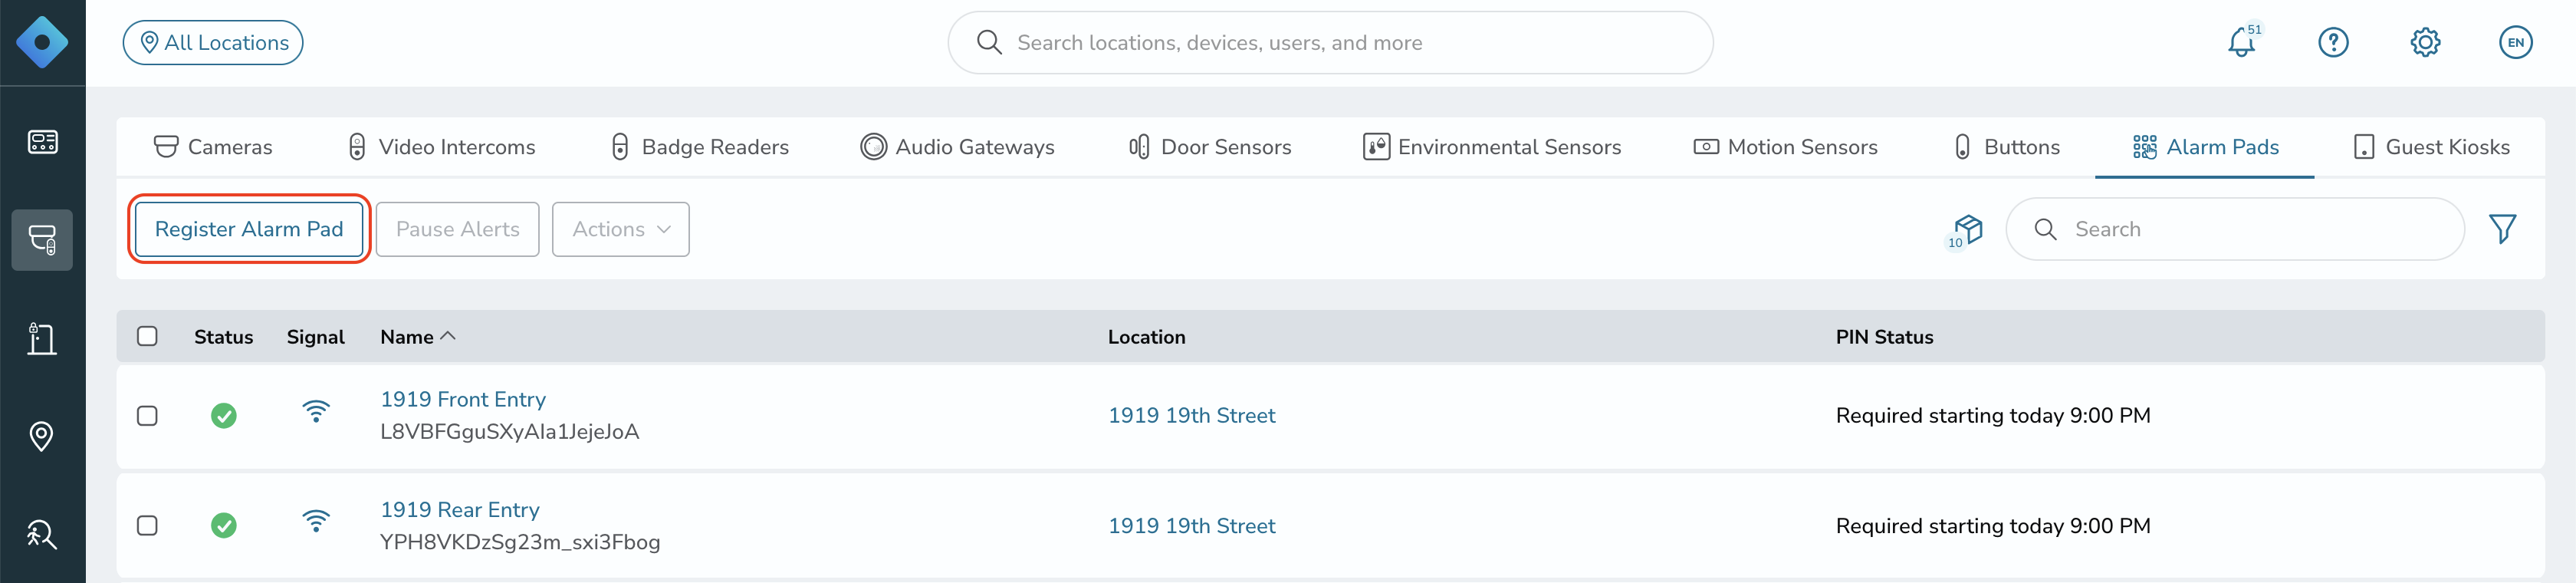The height and width of the screenshot is (583, 2576).
Task: Click PIN status text for 1919 Rear Entry
Action: pos(1993,526)
